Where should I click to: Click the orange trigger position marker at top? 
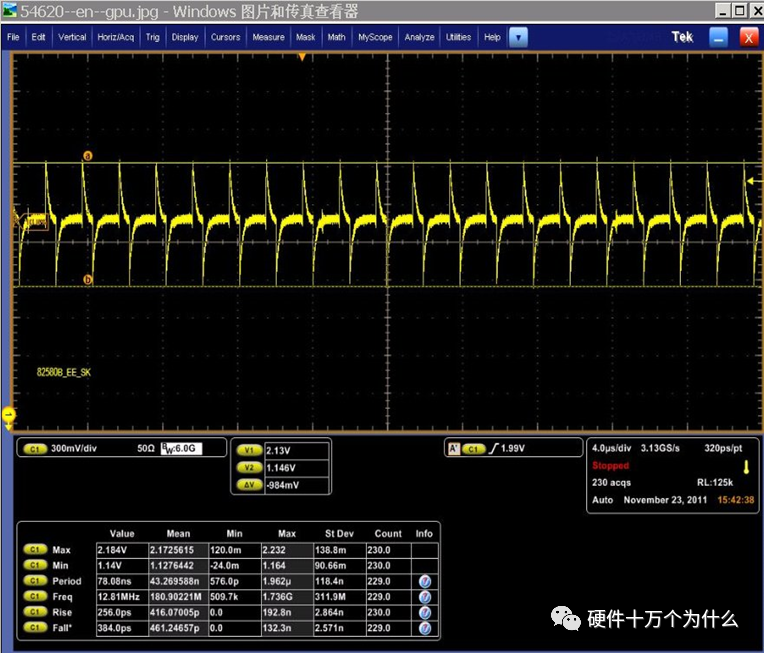coord(302,57)
